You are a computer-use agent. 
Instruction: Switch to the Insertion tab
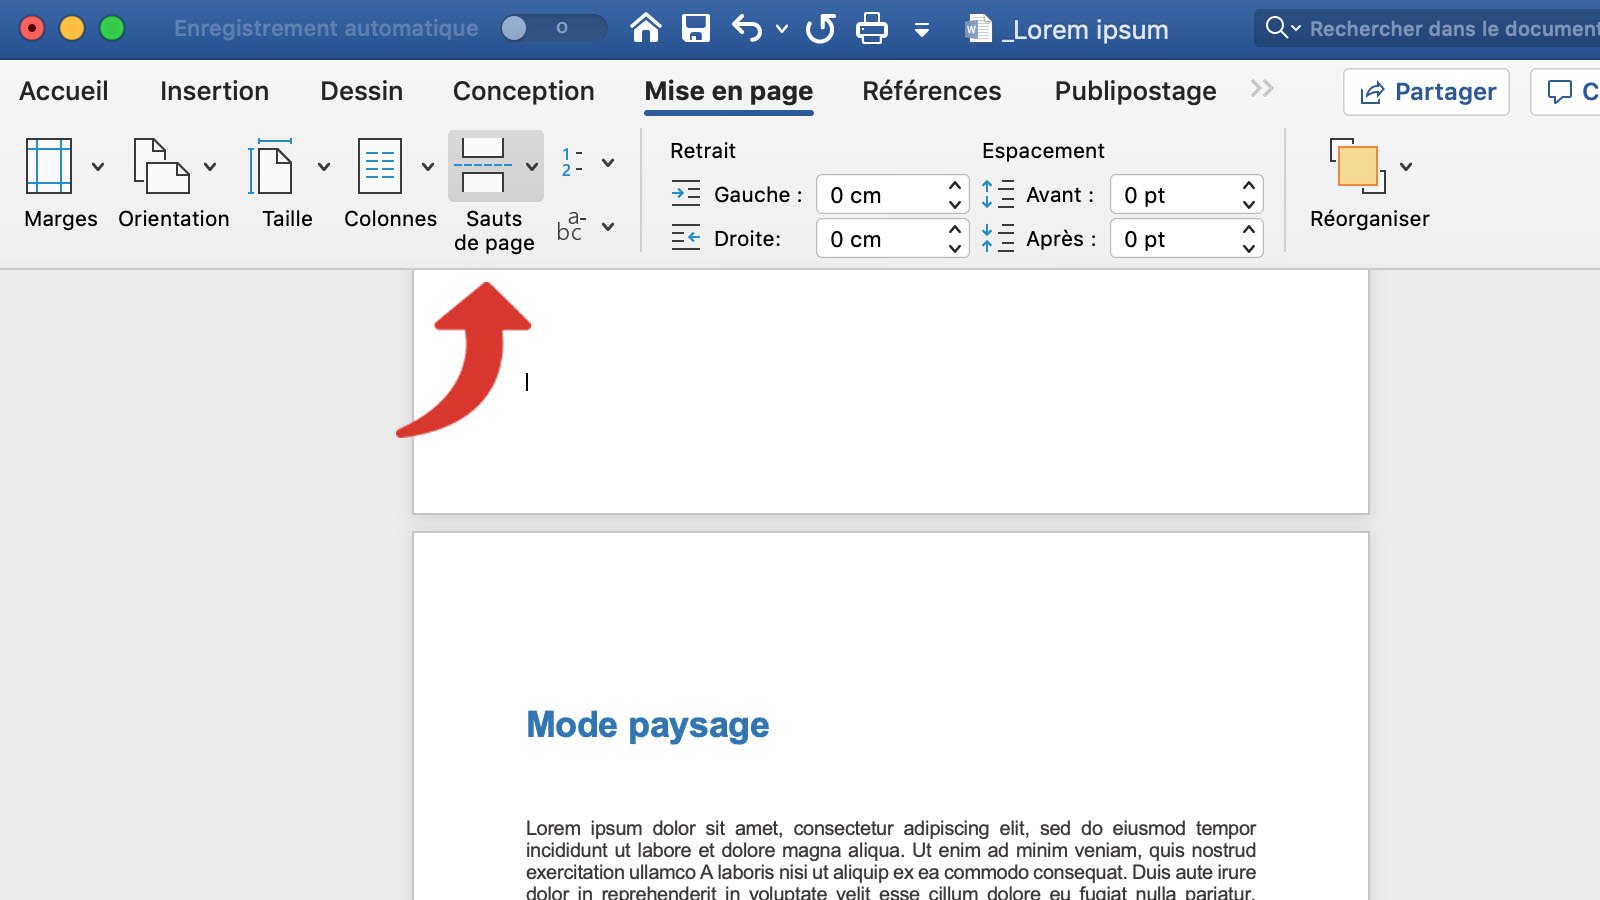click(x=214, y=91)
